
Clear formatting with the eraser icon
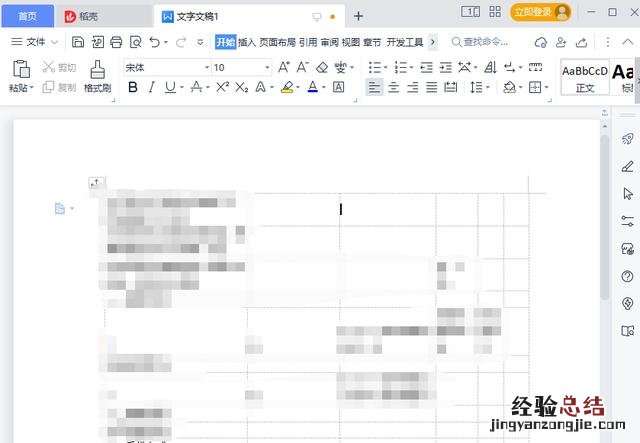pos(322,67)
